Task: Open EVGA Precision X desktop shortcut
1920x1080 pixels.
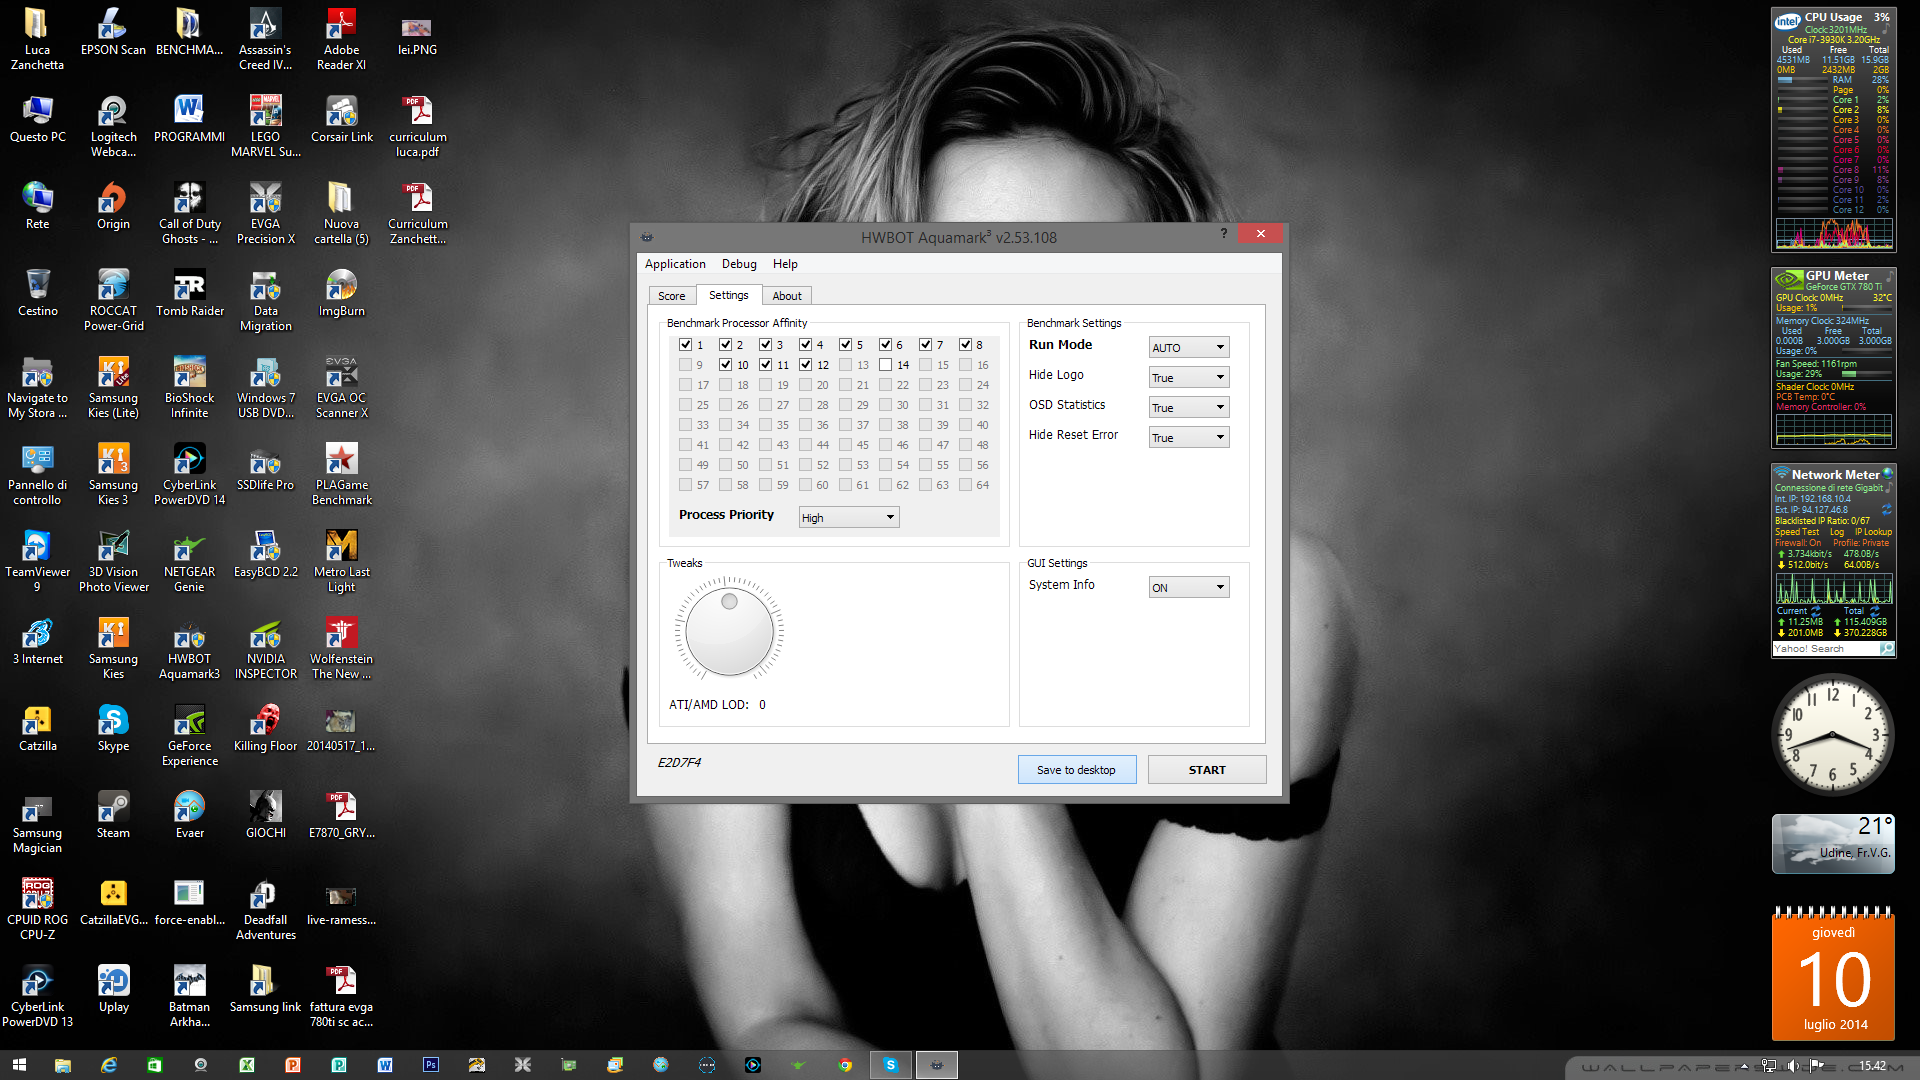Action: [265, 214]
